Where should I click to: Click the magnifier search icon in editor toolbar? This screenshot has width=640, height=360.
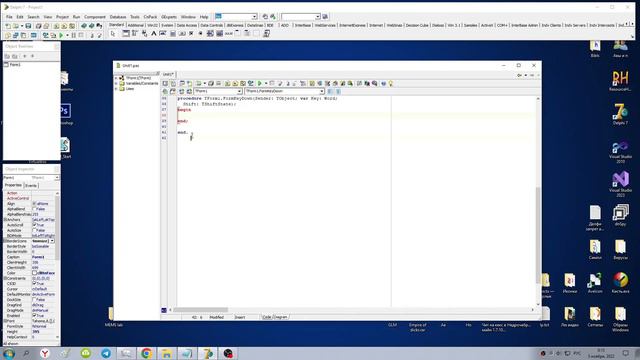click(374, 83)
